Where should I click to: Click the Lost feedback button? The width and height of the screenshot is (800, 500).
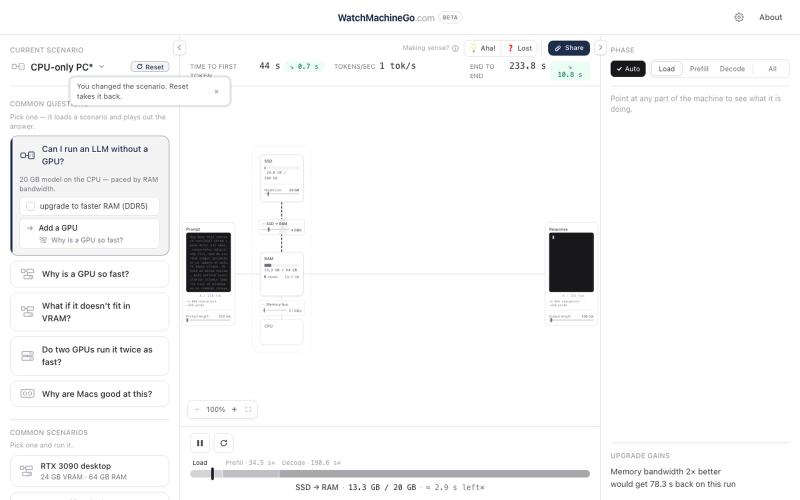pos(520,48)
